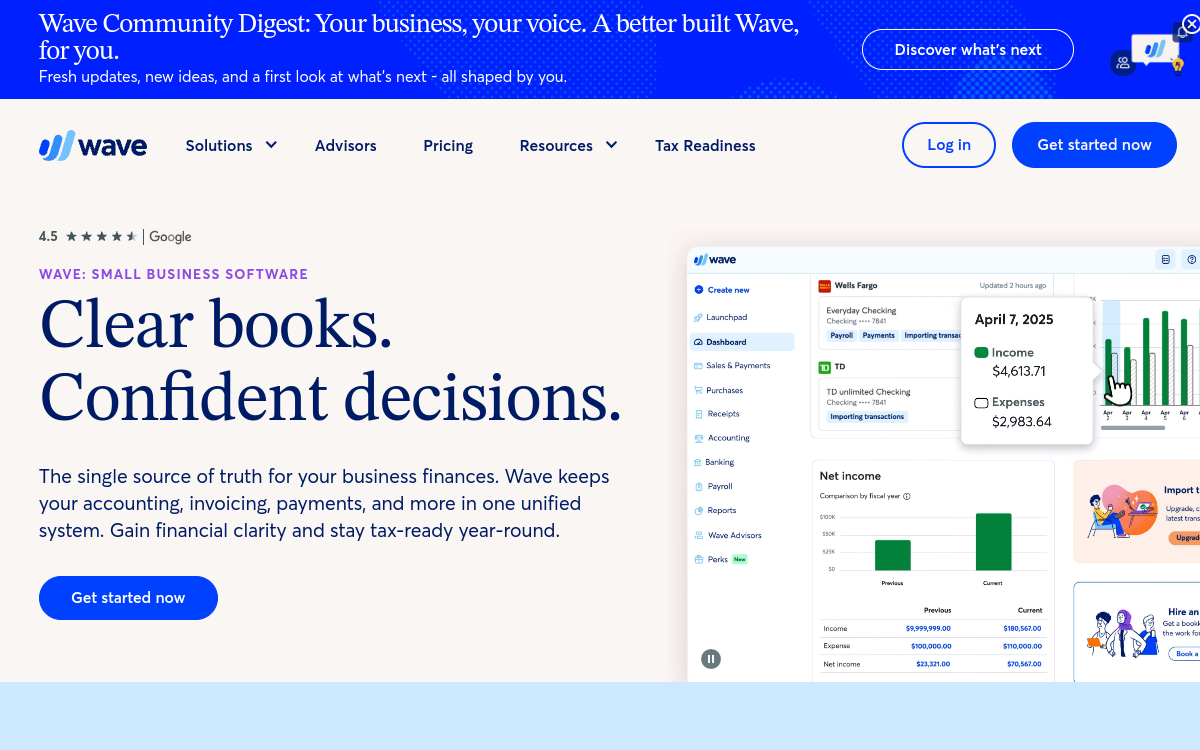This screenshot has width=1200, height=750.
Task: Pause the dashboard preview animation
Action: pos(711,658)
